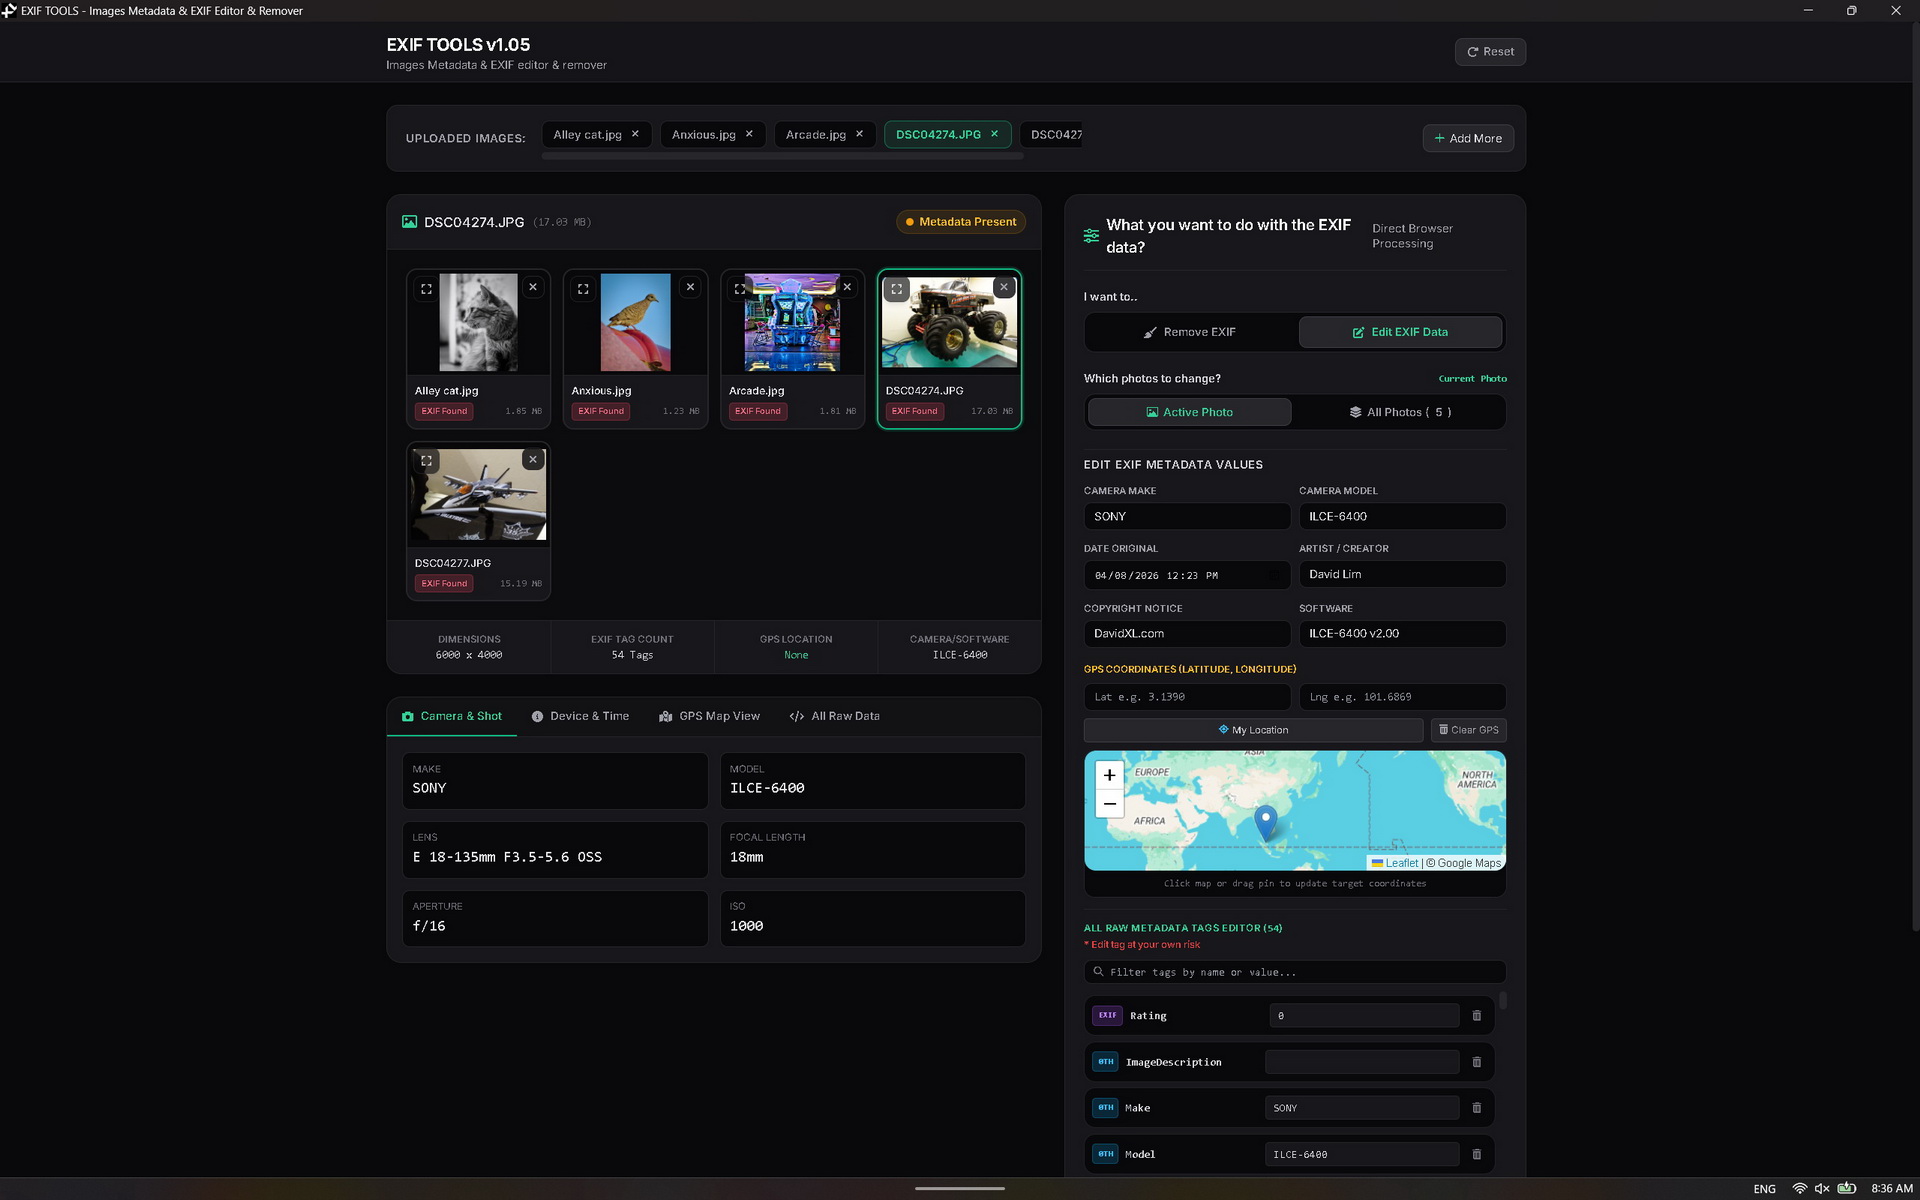The height and width of the screenshot is (1200, 1920).
Task: Delete the Model raw tag
Action: tap(1477, 1154)
